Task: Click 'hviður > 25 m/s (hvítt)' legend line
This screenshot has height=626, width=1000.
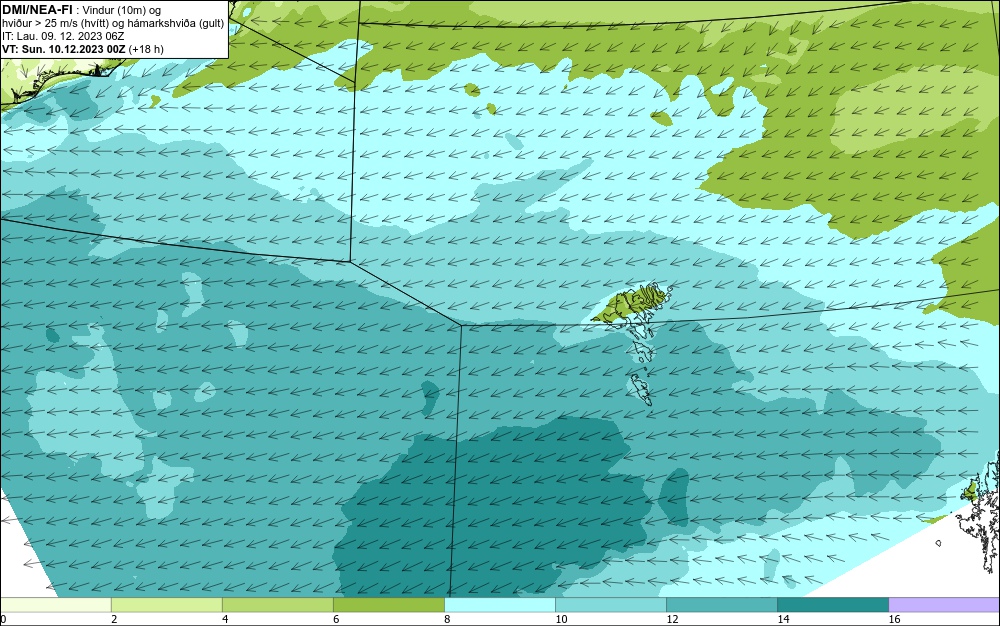Action: (x=55, y=24)
